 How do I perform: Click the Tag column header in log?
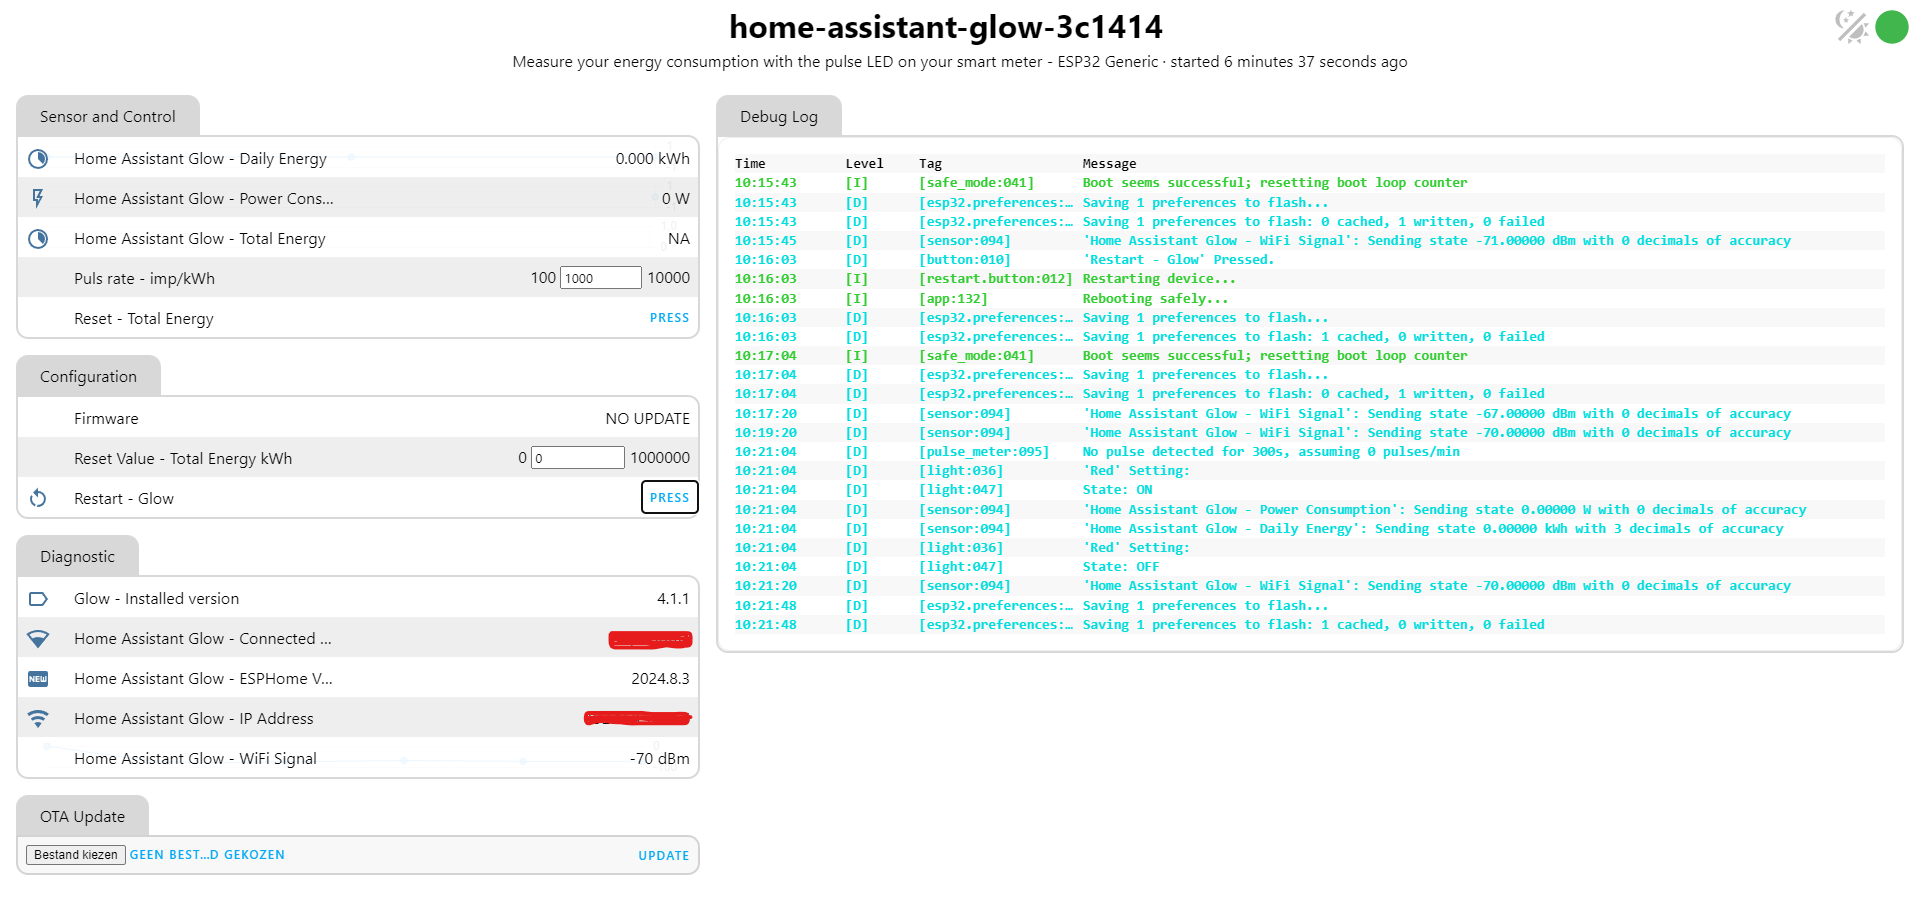[930, 164]
